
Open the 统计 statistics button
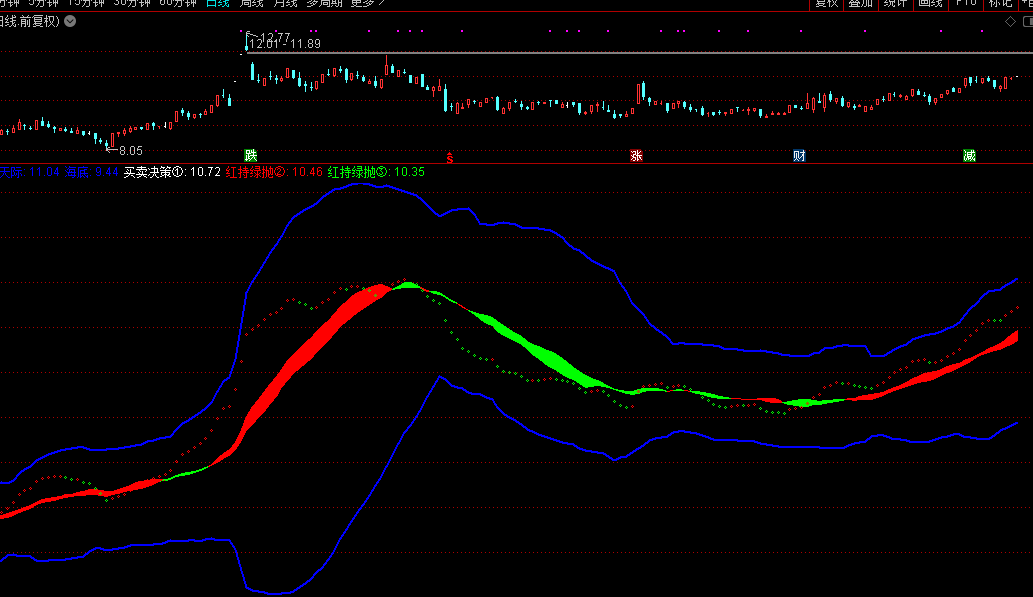click(895, 3)
